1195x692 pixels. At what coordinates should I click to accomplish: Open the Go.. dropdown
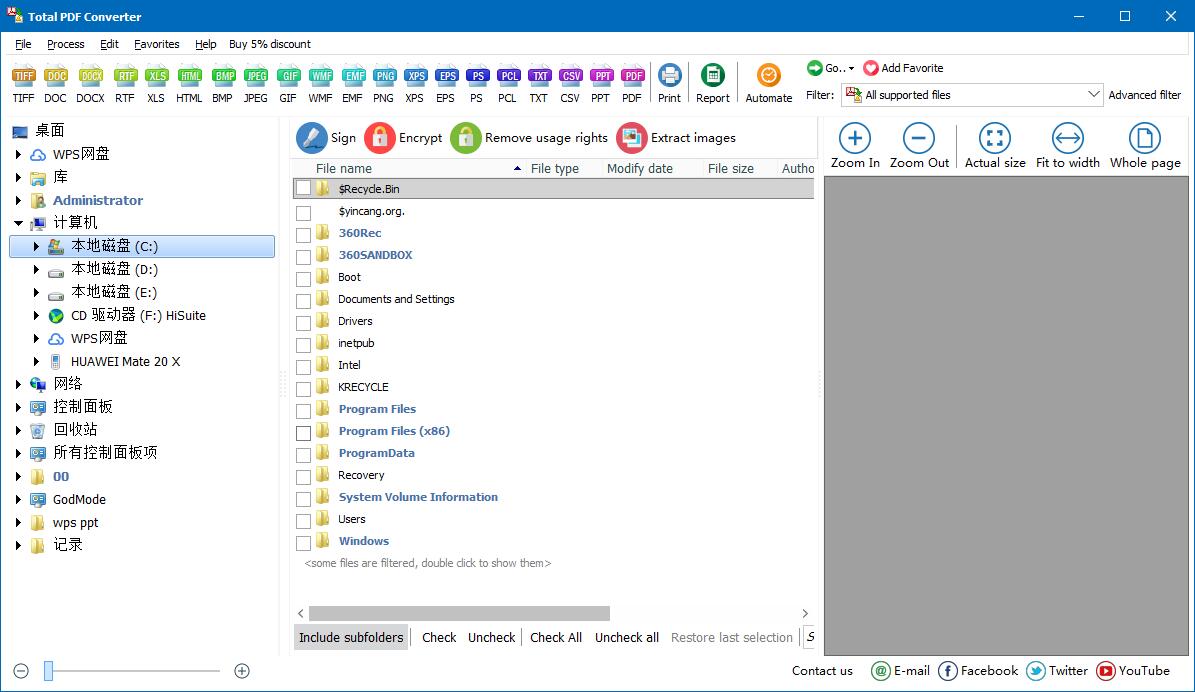click(831, 68)
